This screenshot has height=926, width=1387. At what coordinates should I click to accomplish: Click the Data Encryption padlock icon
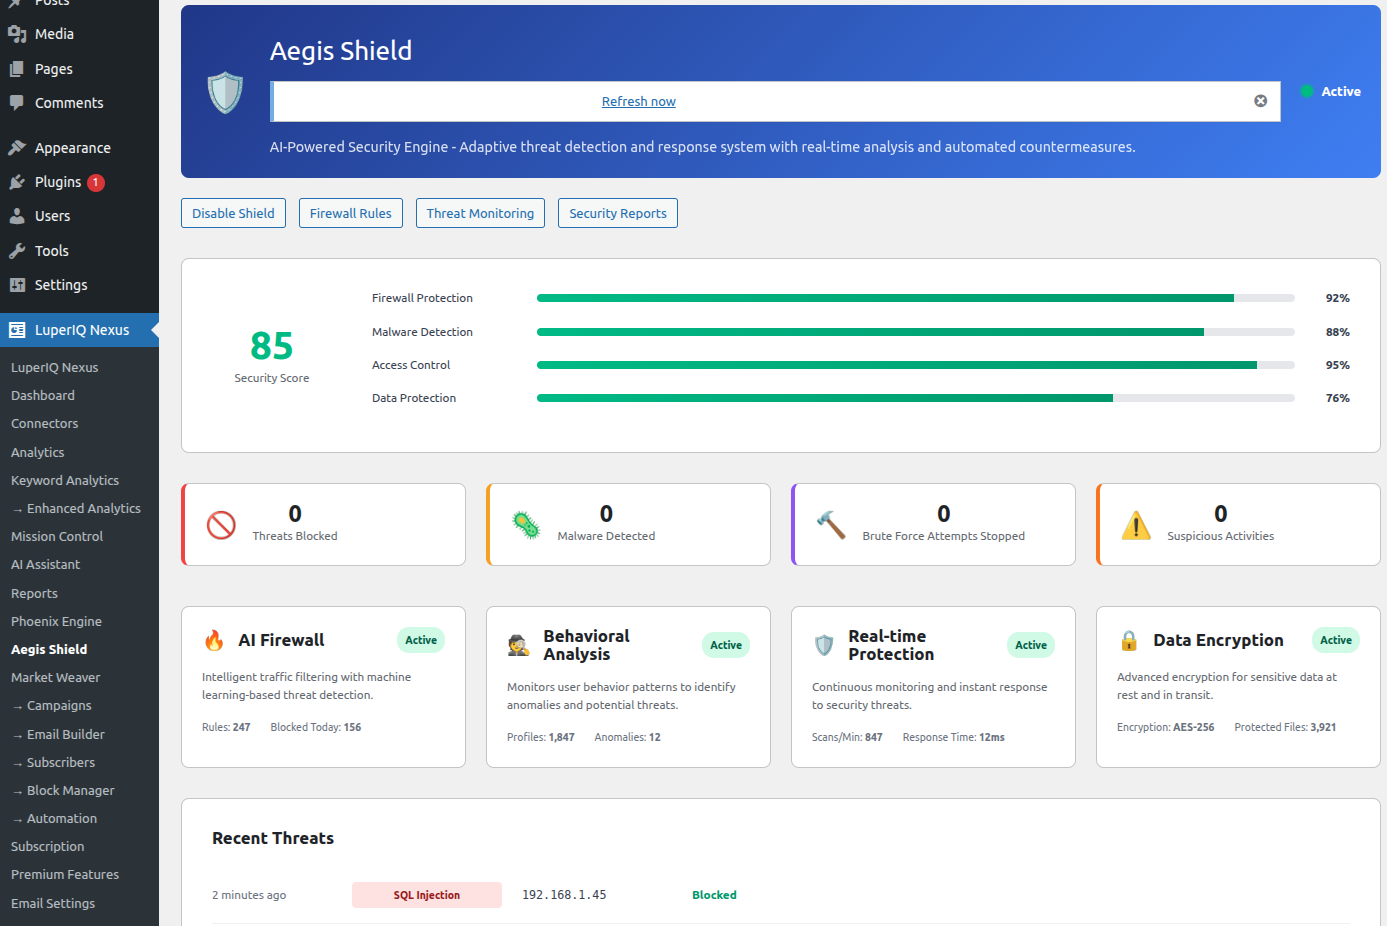[x=1129, y=640]
